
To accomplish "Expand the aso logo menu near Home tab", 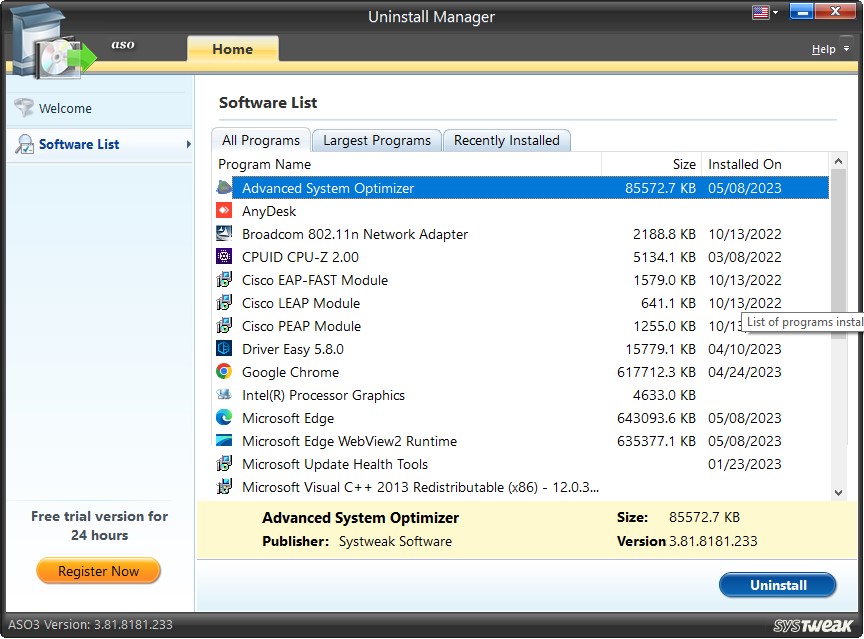I will tap(122, 45).
